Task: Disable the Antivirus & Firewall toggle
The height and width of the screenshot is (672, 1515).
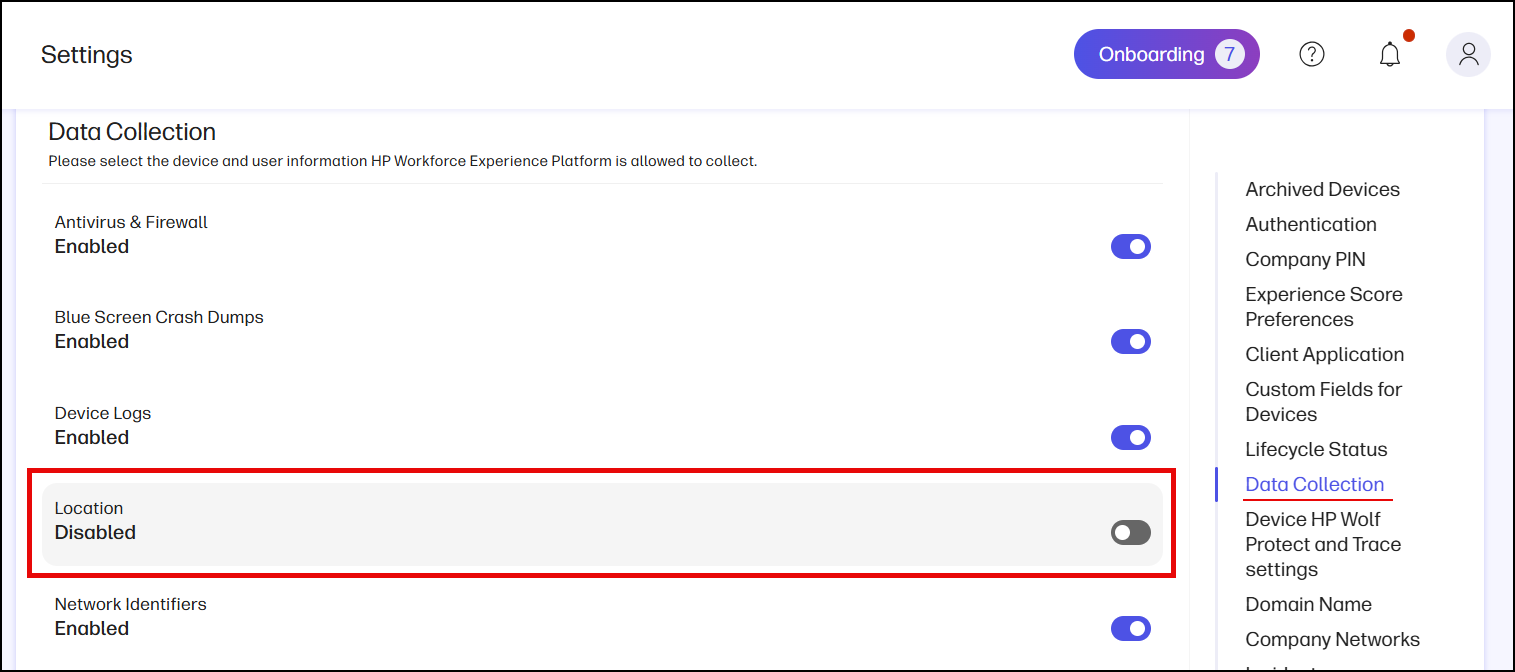Action: pos(1131,246)
